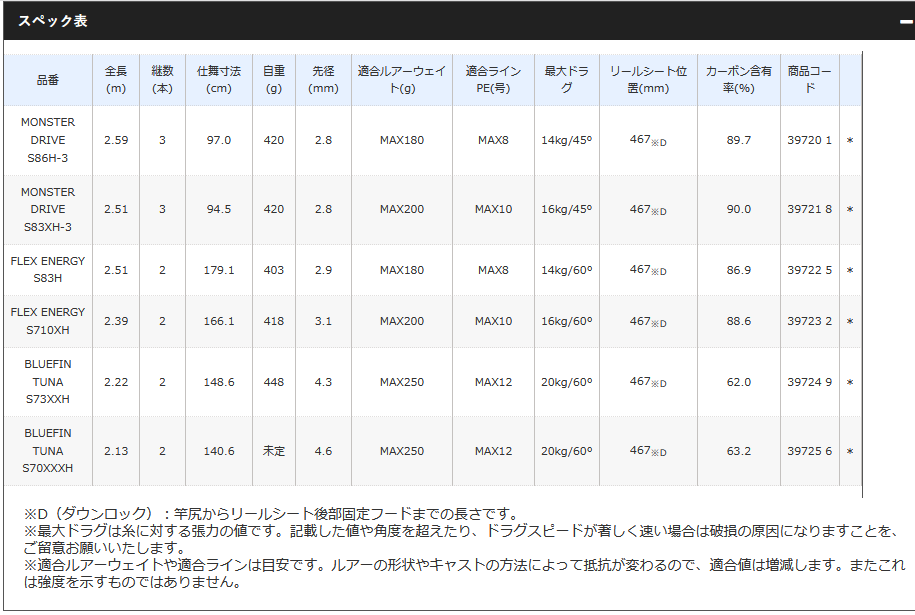
Task: Click product code 39722 5
Action: [809, 270]
